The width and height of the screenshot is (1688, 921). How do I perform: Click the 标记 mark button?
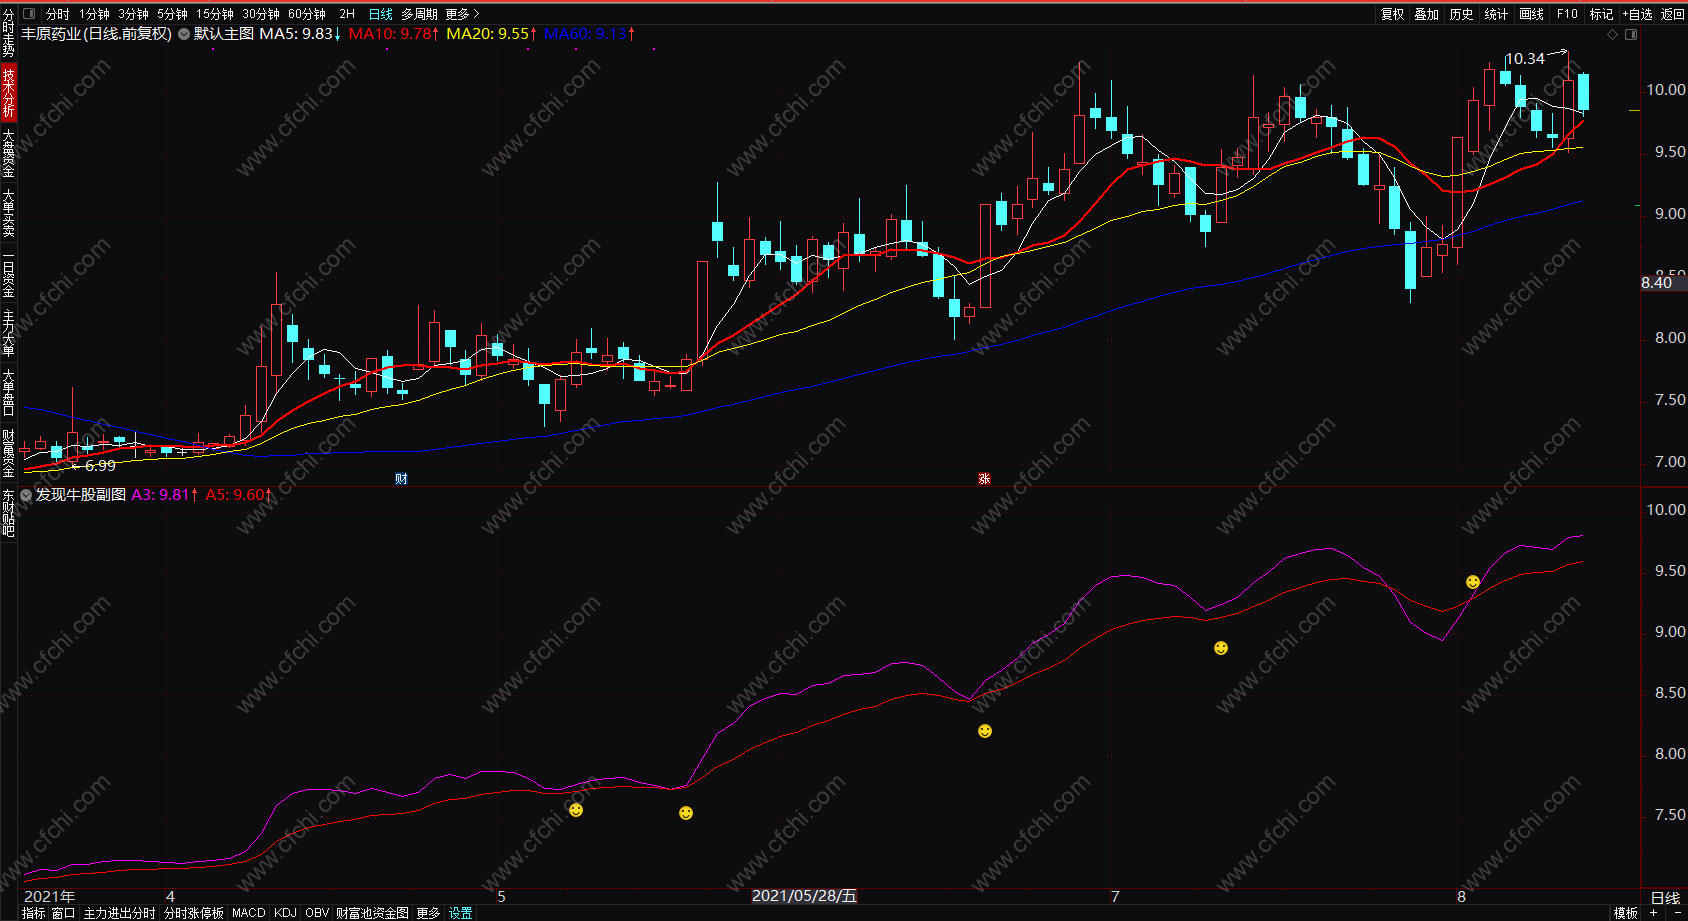1601,14
